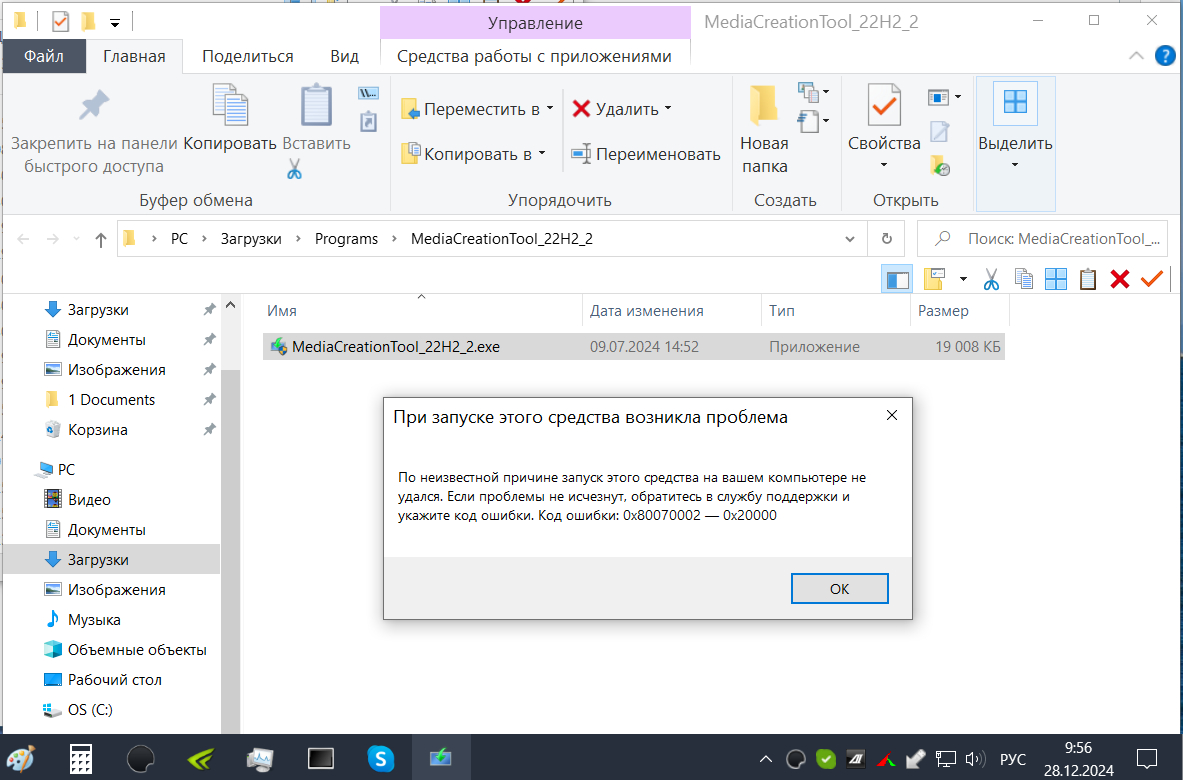Sort by the Дата изменения column header
Image resolution: width=1183 pixels, height=780 pixels.
[671, 310]
